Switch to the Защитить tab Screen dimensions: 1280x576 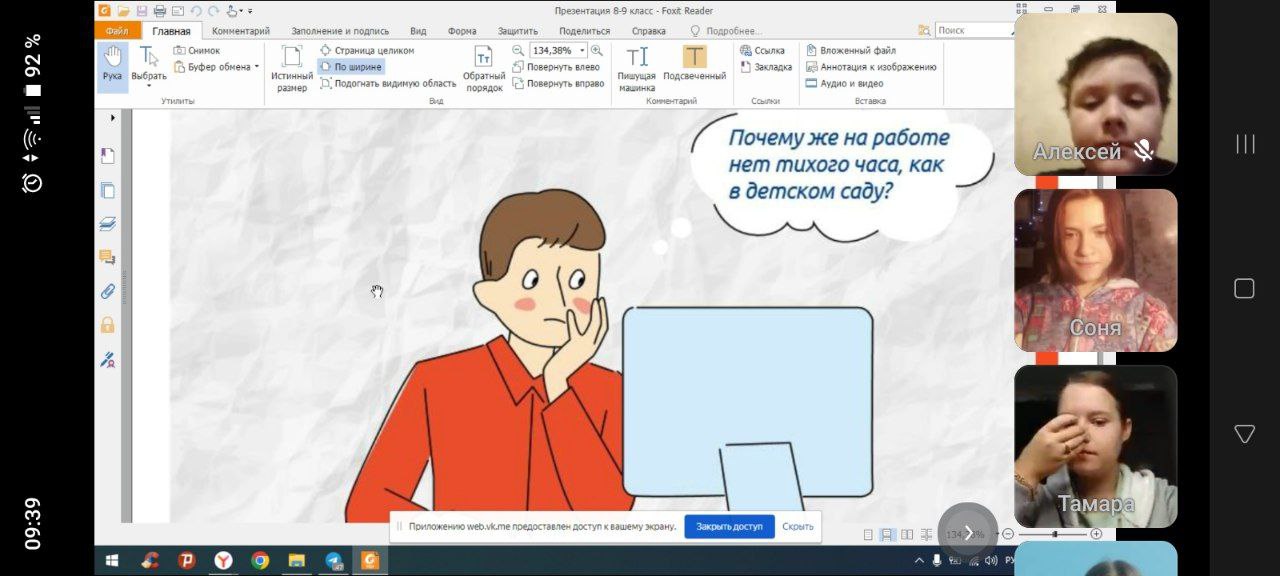(518, 31)
